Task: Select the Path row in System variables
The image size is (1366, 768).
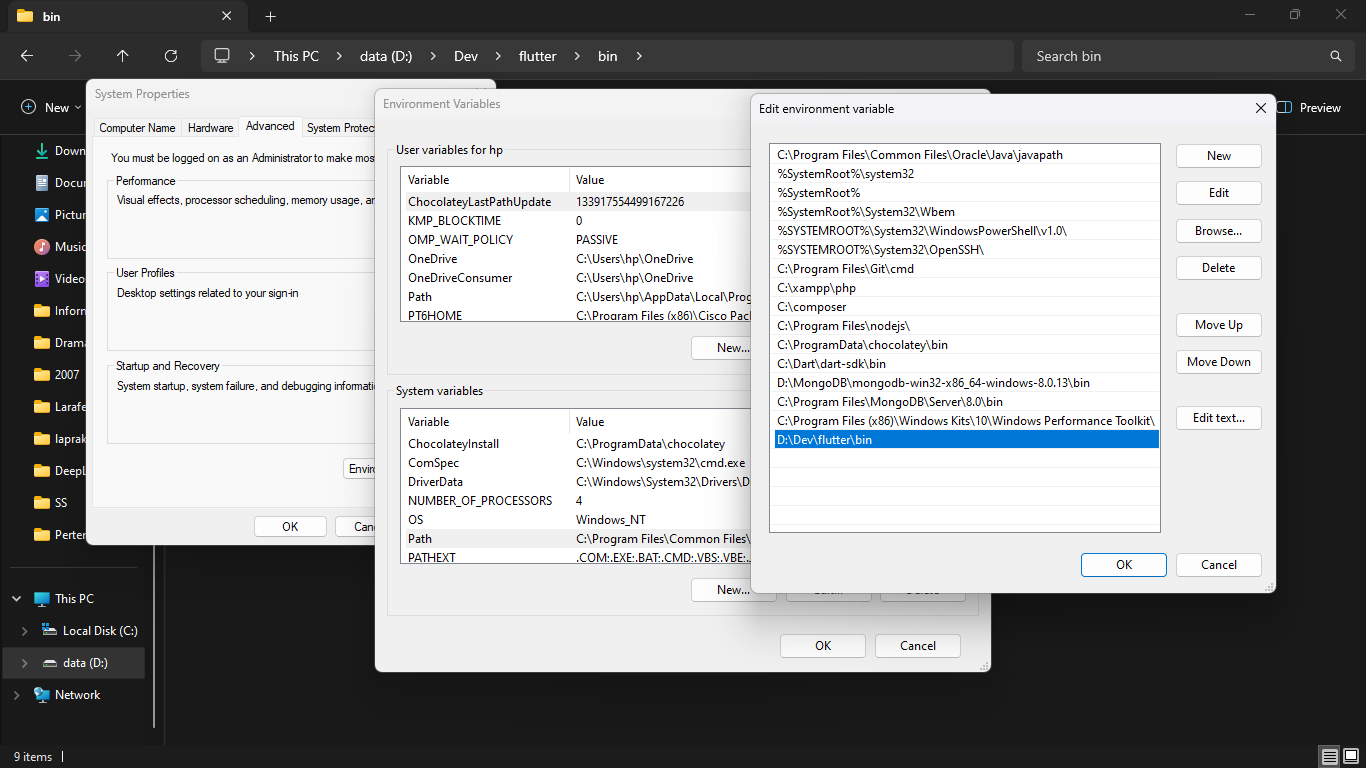Action: (420, 539)
